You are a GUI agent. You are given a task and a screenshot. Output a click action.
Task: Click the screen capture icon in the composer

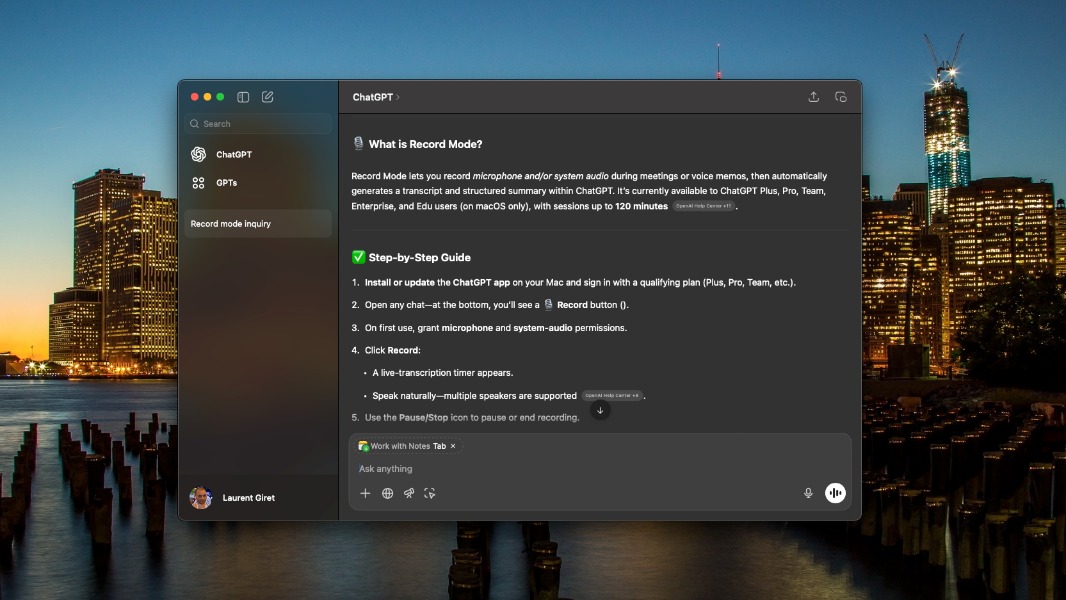pyautogui.click(x=430, y=492)
